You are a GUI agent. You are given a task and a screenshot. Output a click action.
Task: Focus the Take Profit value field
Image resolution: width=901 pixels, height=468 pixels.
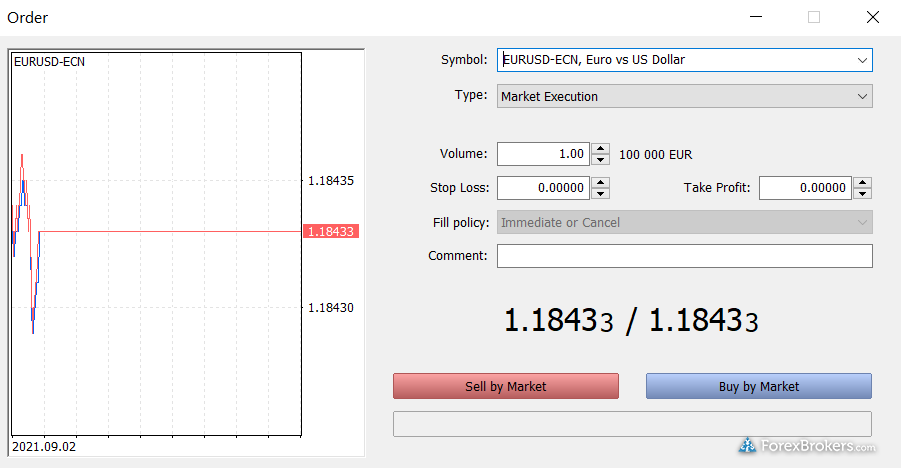coord(805,188)
